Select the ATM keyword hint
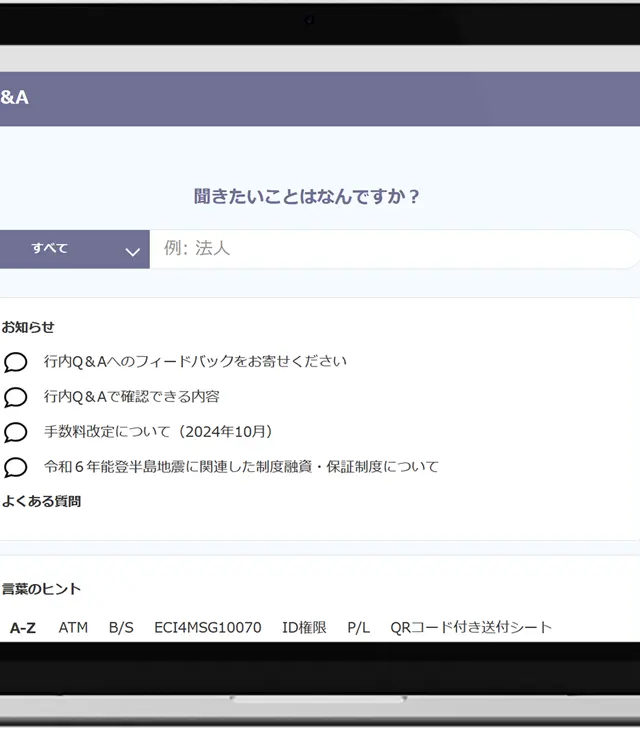640x729 pixels. (x=73, y=628)
